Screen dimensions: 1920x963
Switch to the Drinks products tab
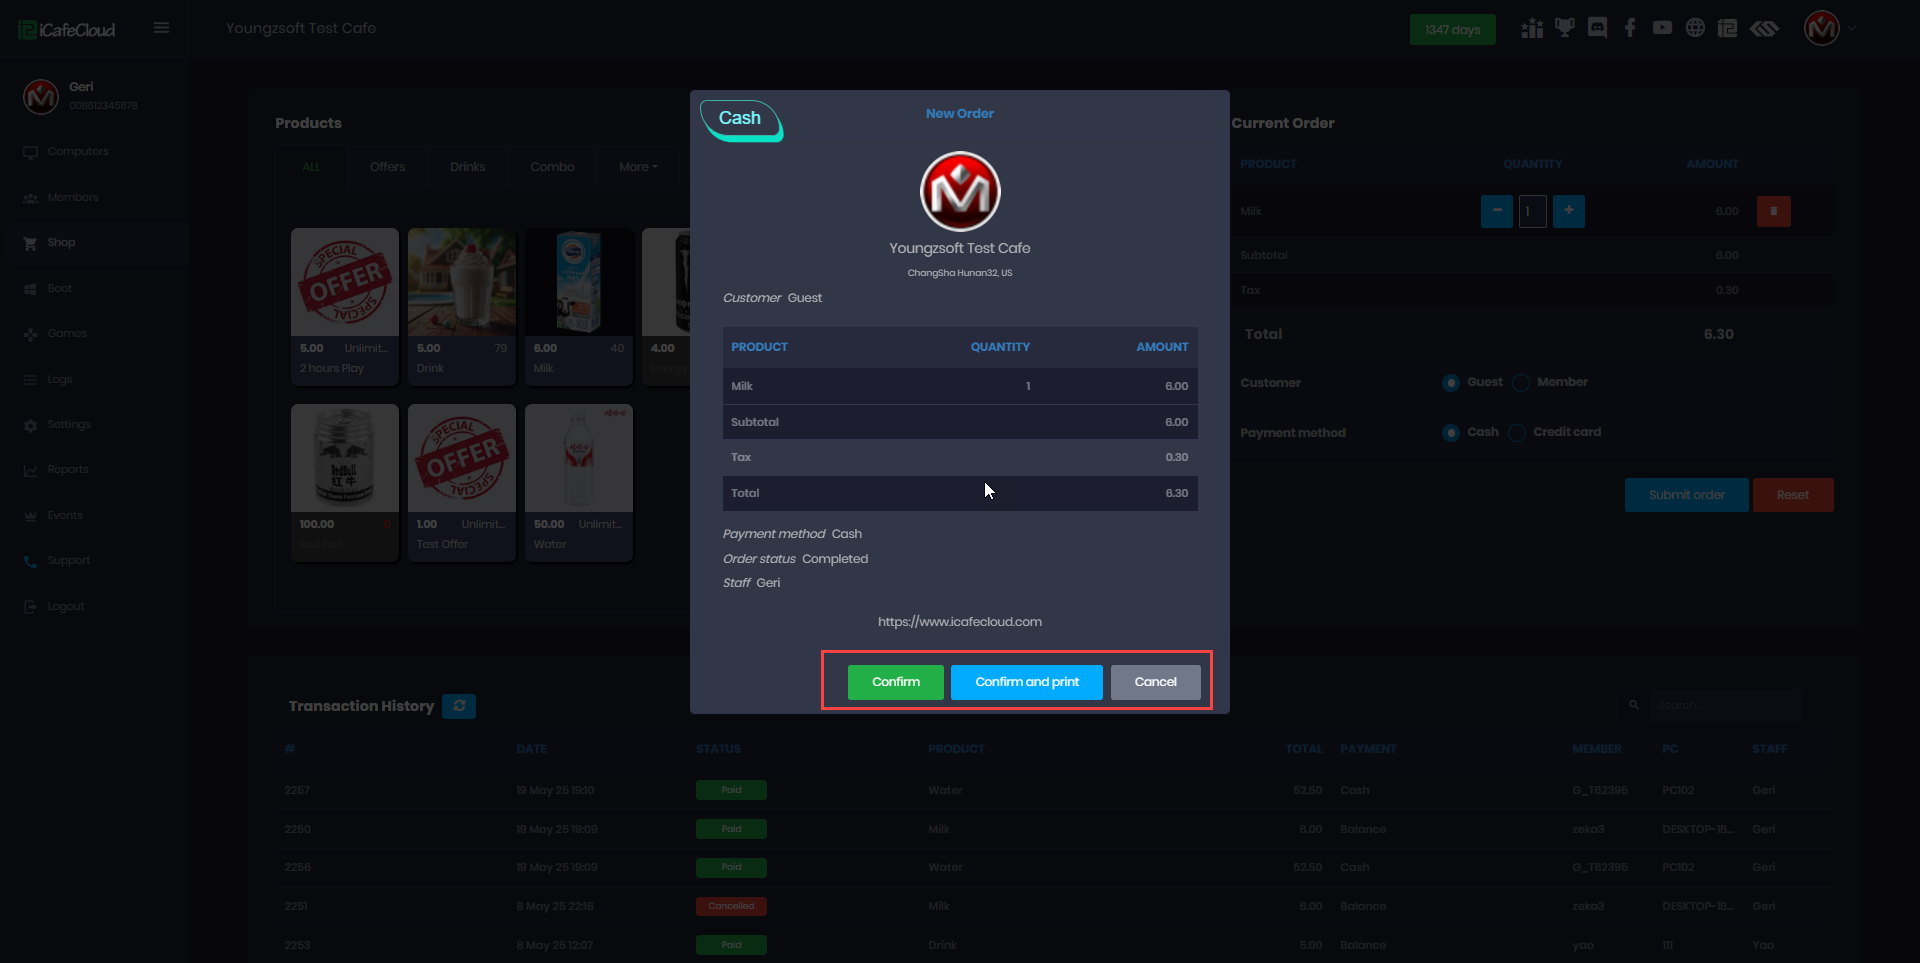(467, 167)
